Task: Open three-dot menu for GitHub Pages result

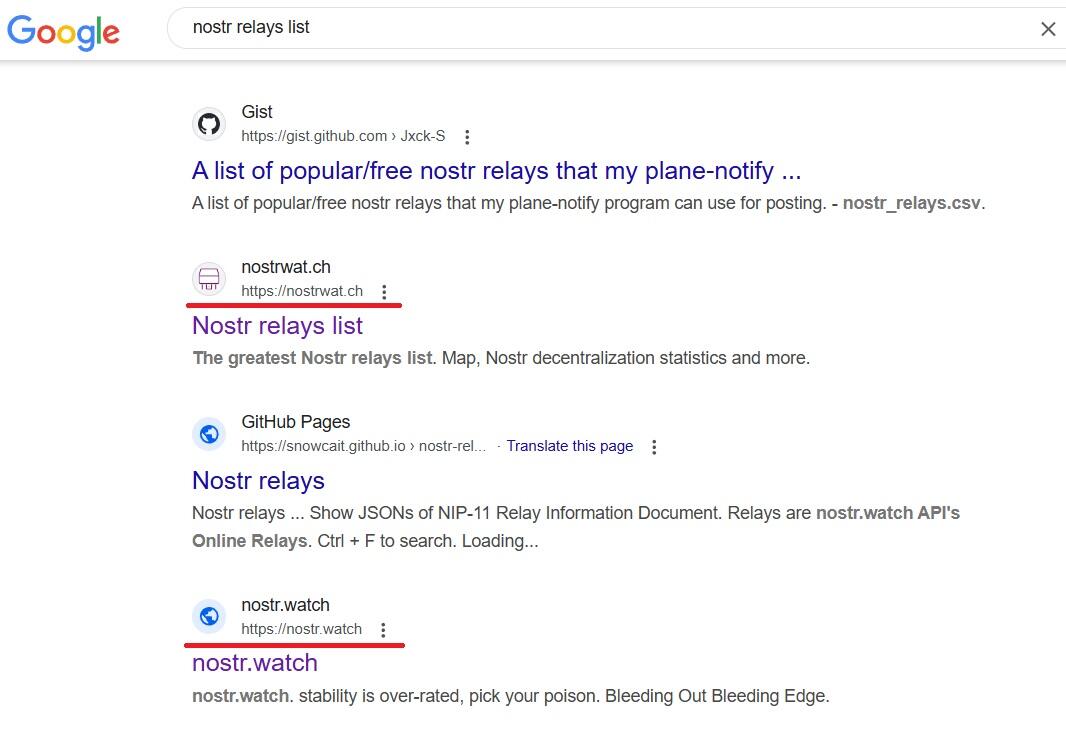Action: point(654,447)
